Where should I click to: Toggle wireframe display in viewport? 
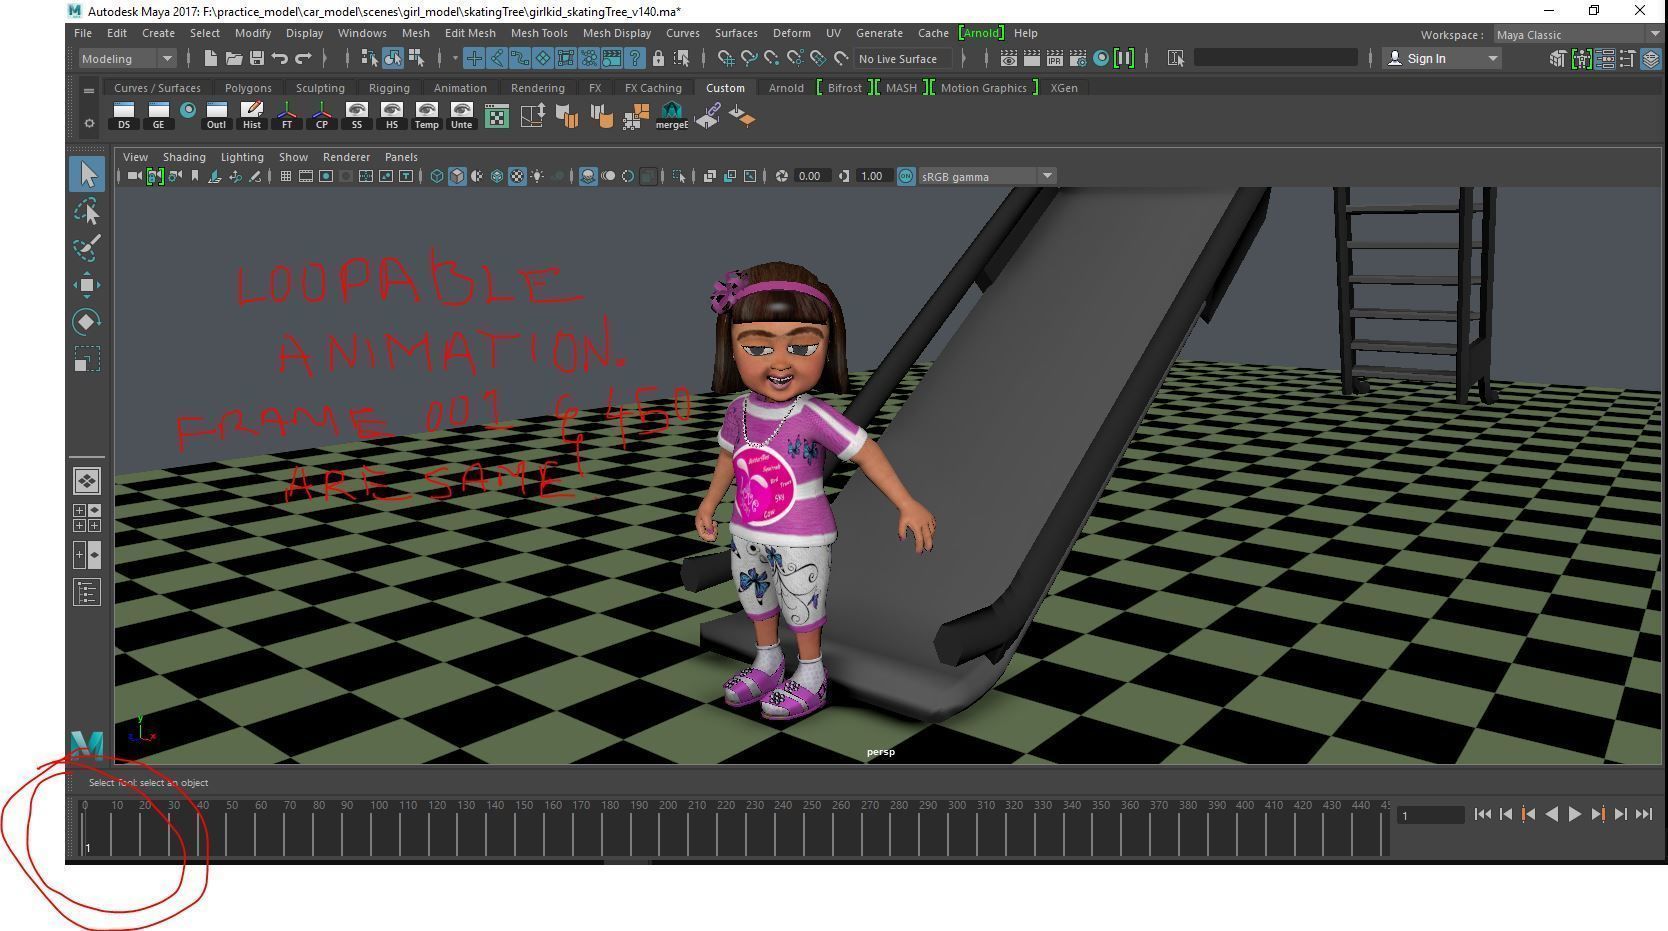(x=437, y=177)
